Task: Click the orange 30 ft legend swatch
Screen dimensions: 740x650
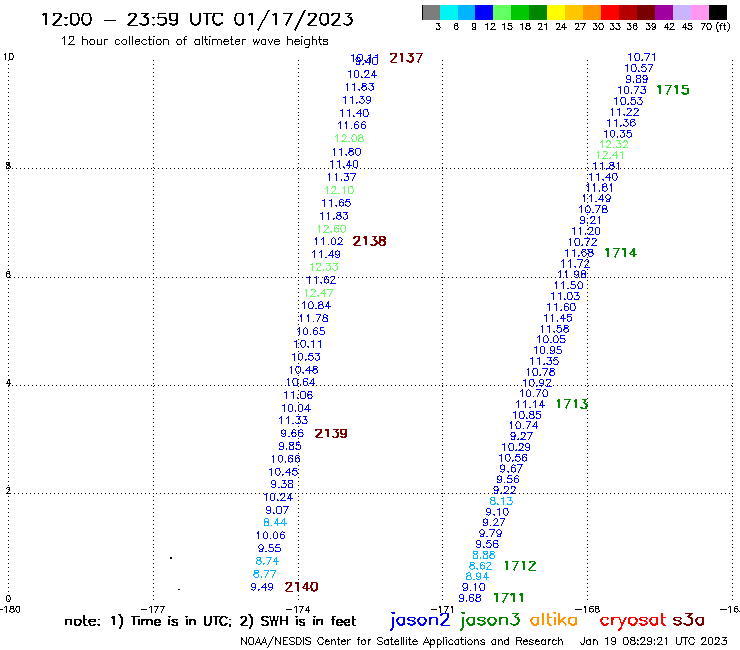Action: click(x=592, y=12)
